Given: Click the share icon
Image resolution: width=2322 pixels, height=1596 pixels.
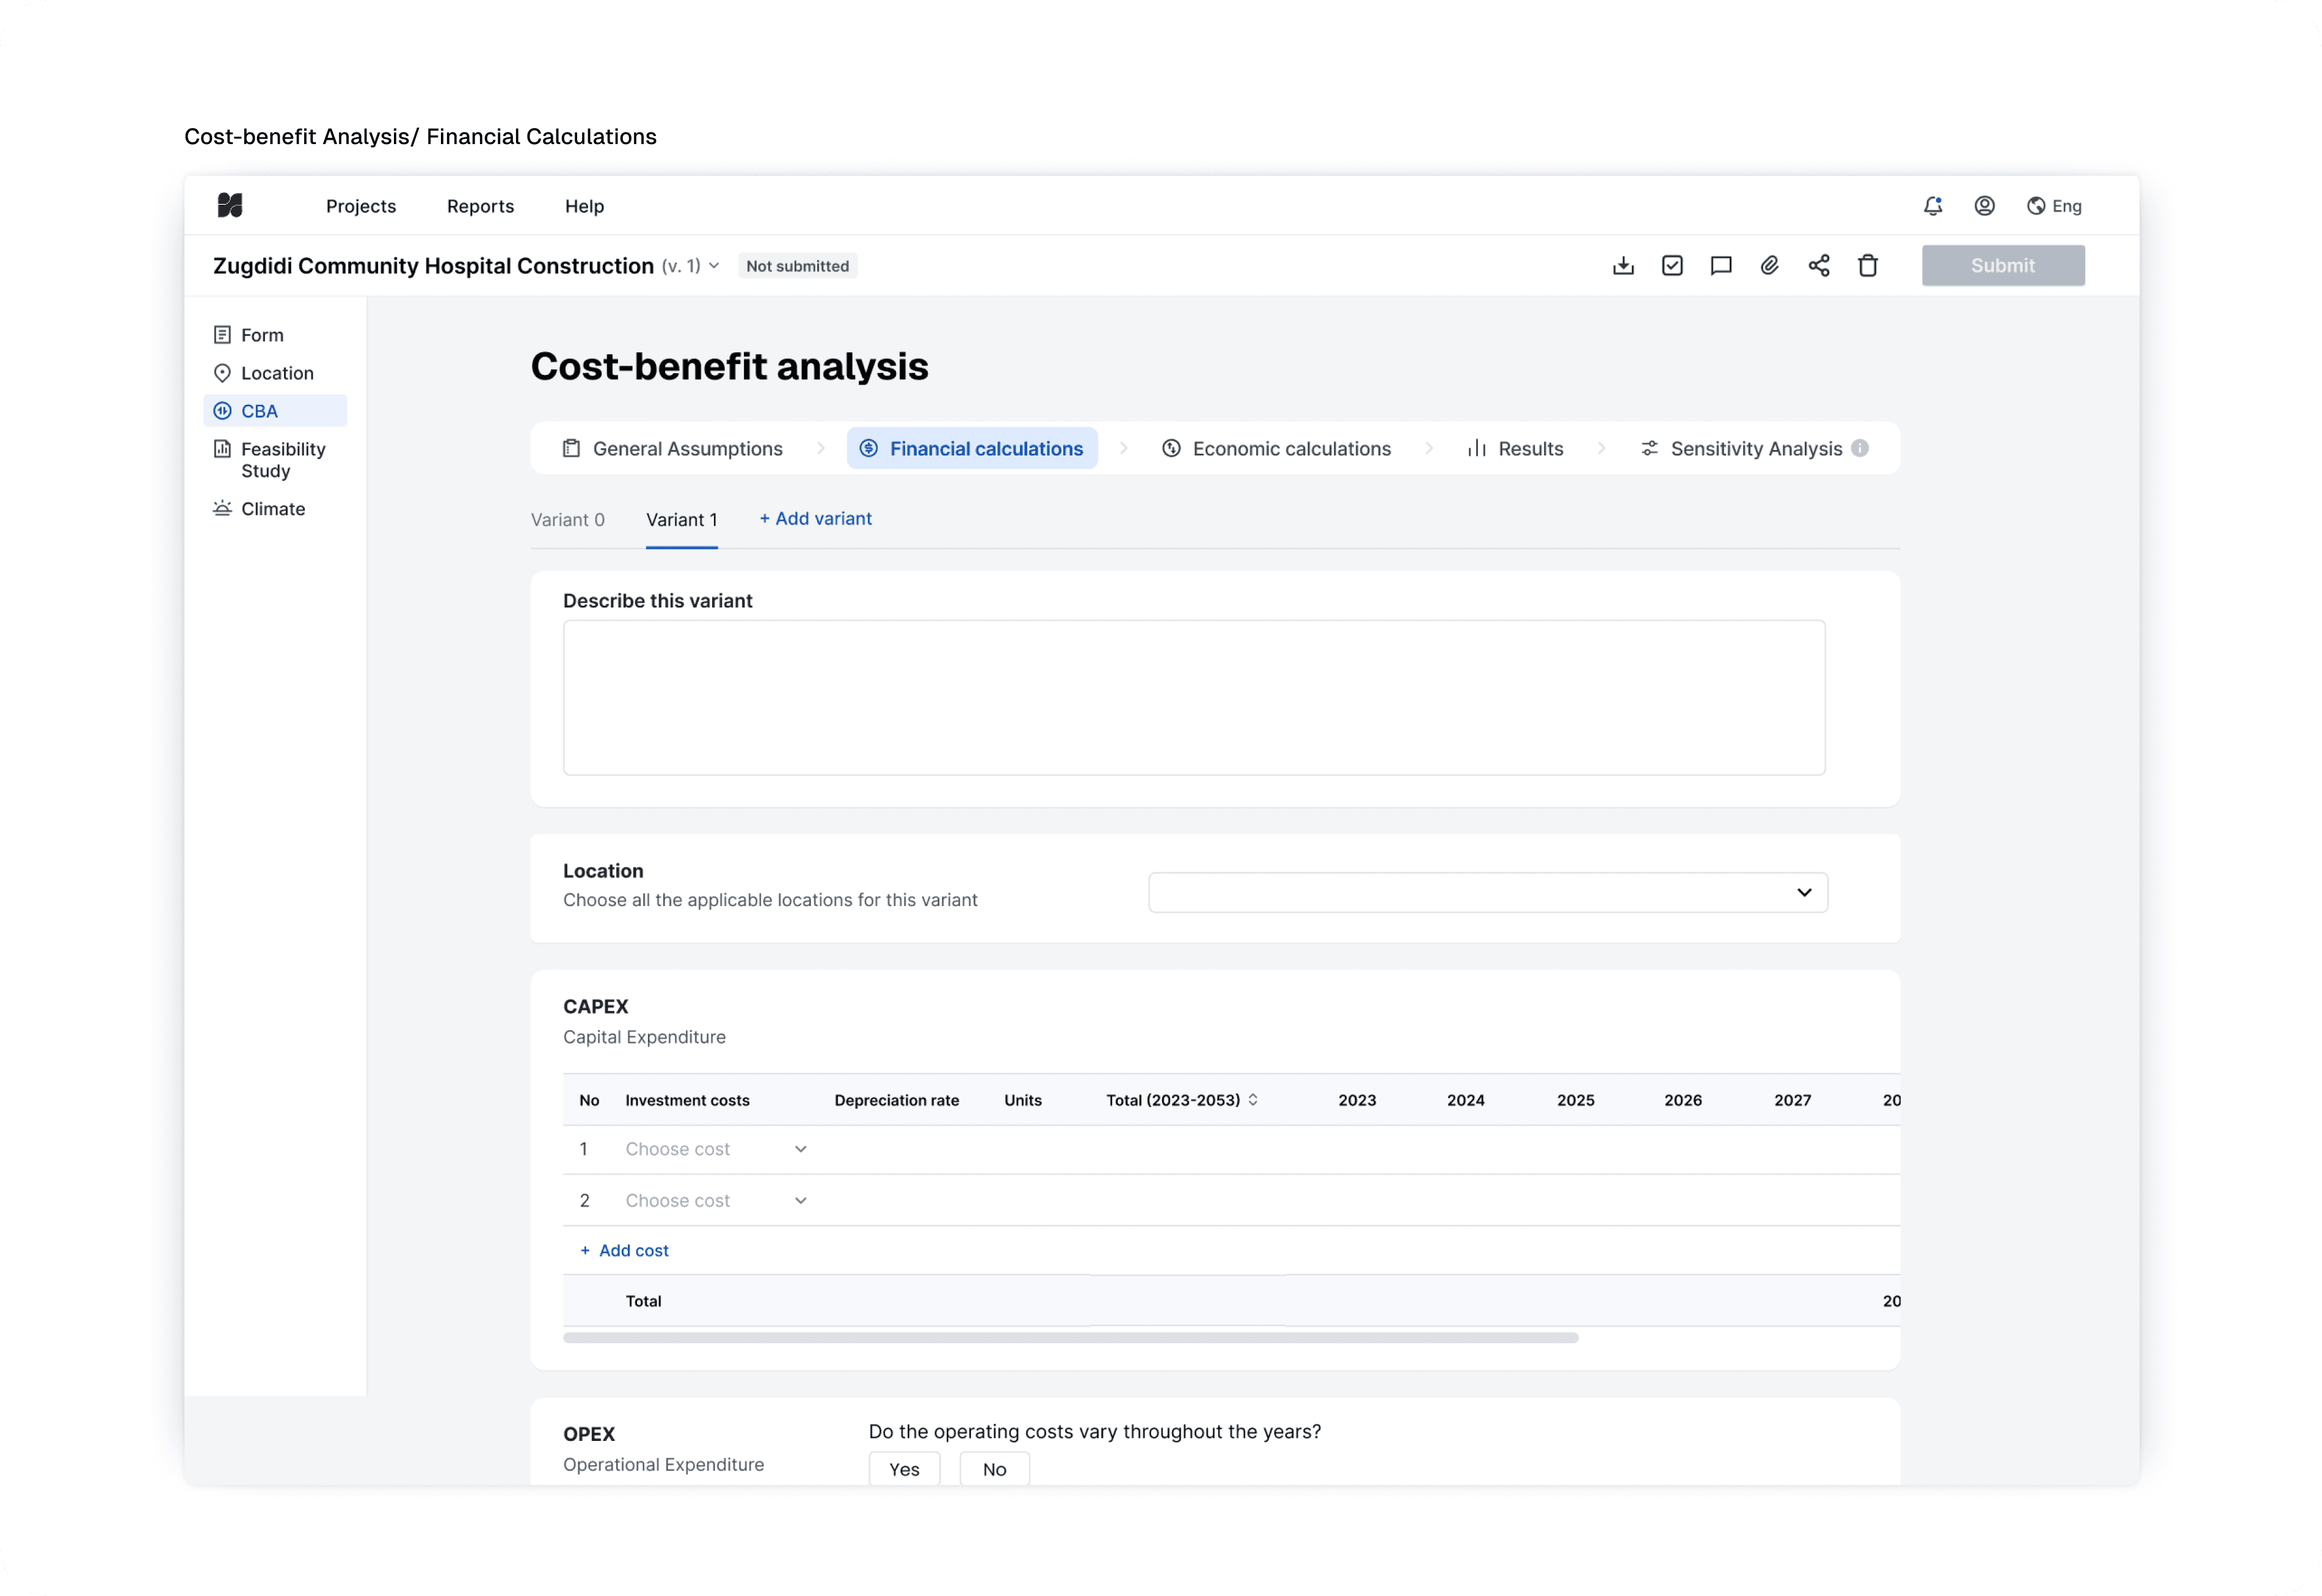Looking at the screenshot, I should 1818,266.
